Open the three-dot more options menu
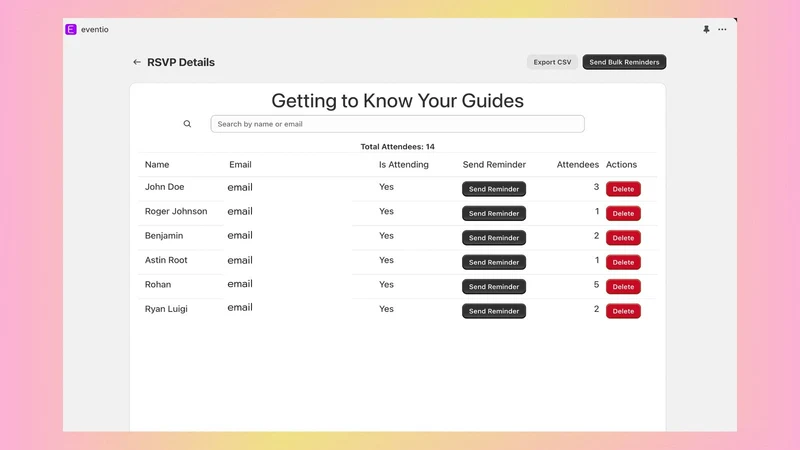 click(x=722, y=30)
